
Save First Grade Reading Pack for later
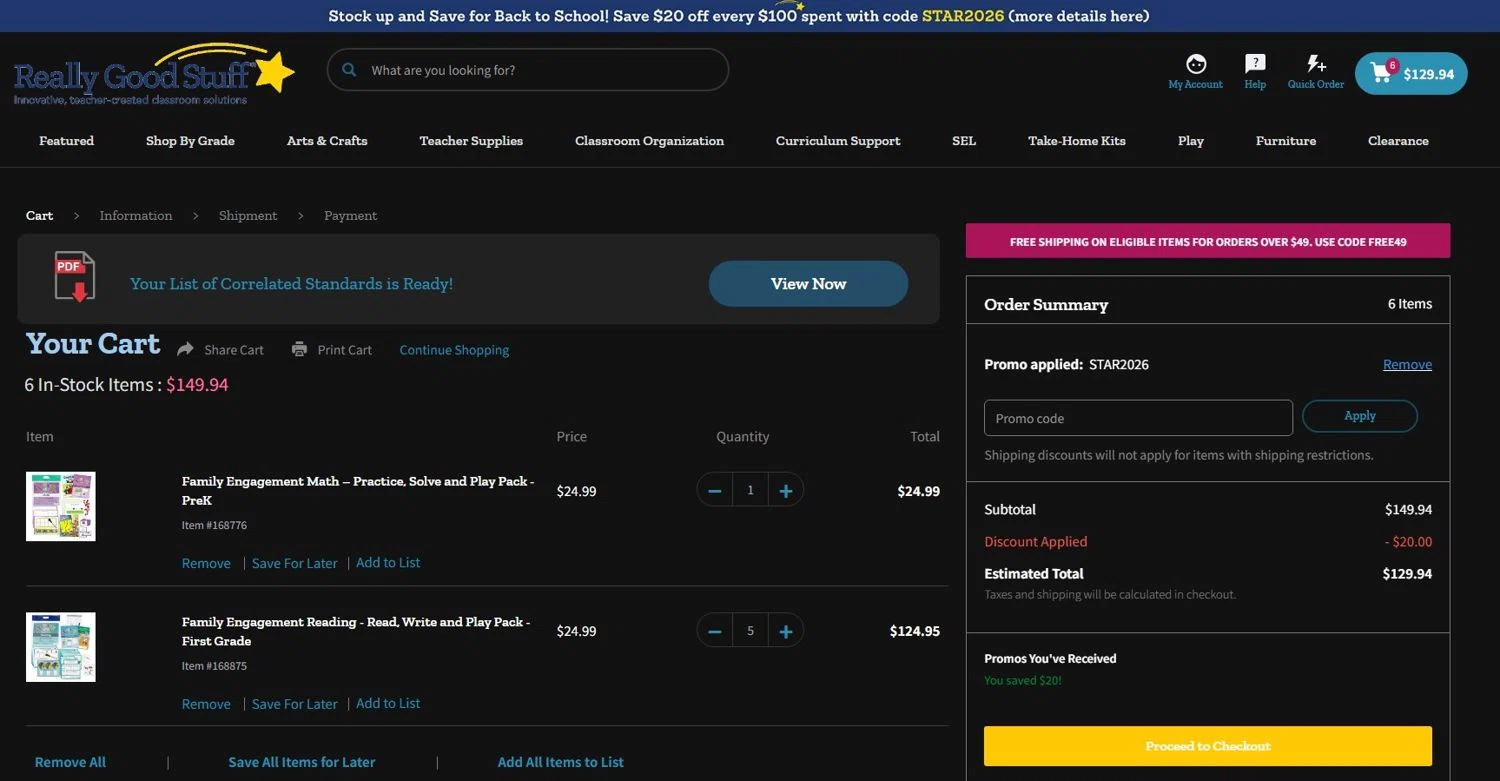click(295, 704)
